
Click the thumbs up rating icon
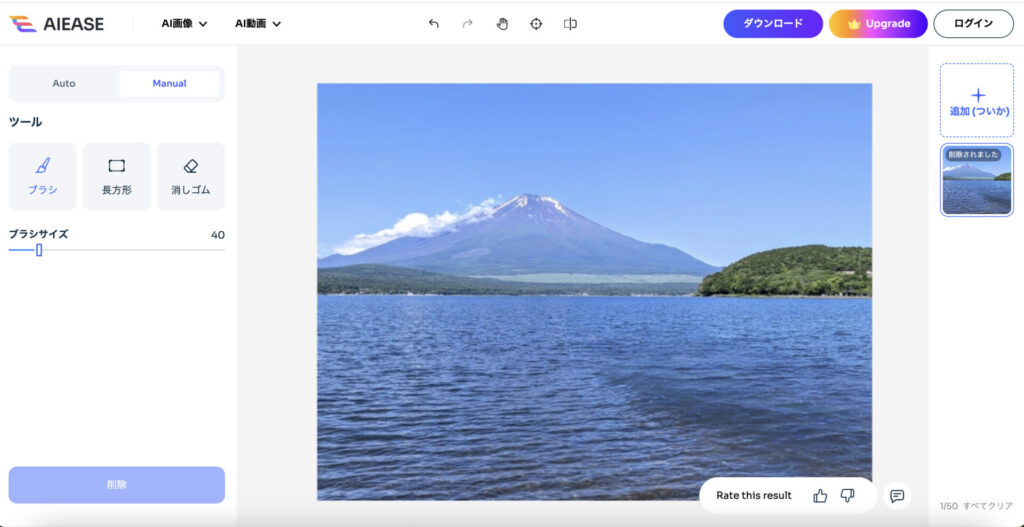point(820,496)
